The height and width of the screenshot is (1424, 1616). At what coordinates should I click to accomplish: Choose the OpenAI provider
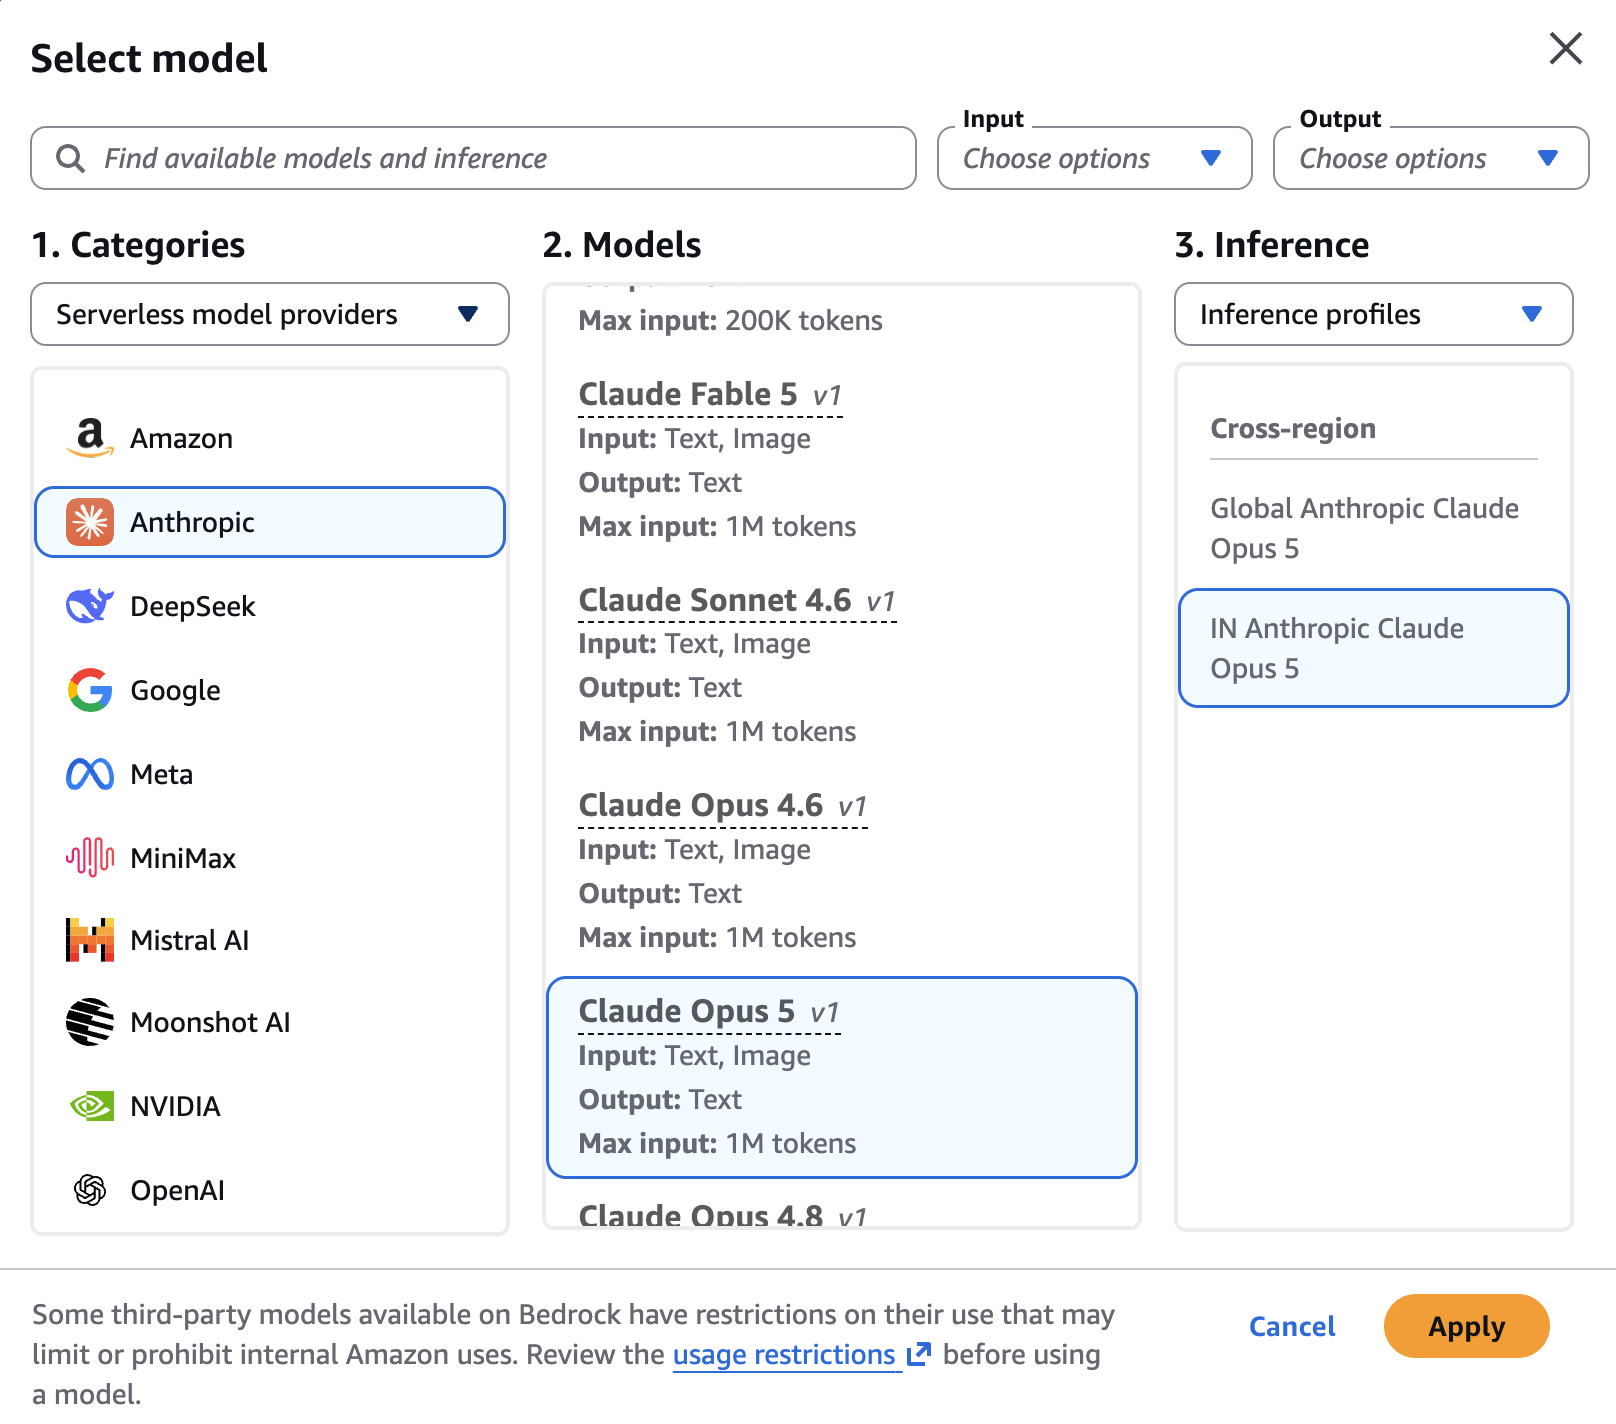click(x=270, y=1190)
